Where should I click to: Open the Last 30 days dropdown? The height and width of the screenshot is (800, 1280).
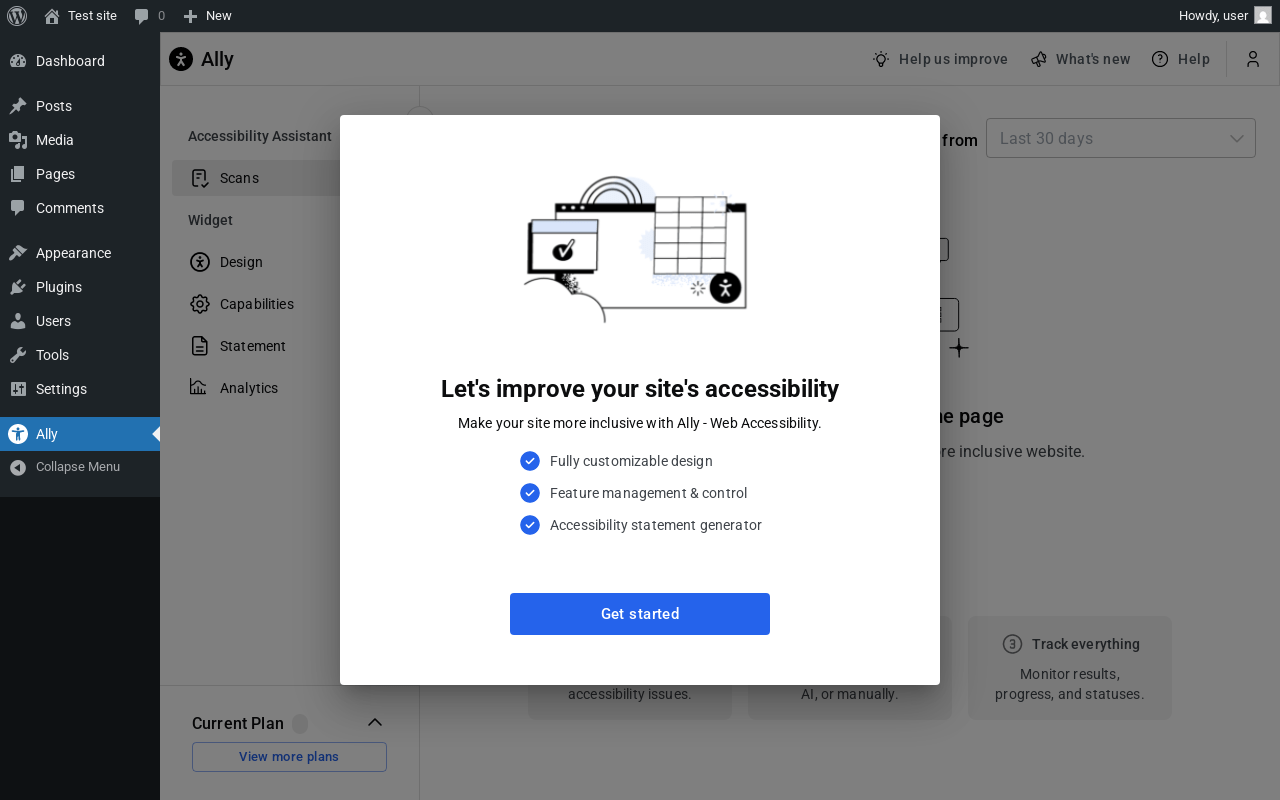point(1121,138)
